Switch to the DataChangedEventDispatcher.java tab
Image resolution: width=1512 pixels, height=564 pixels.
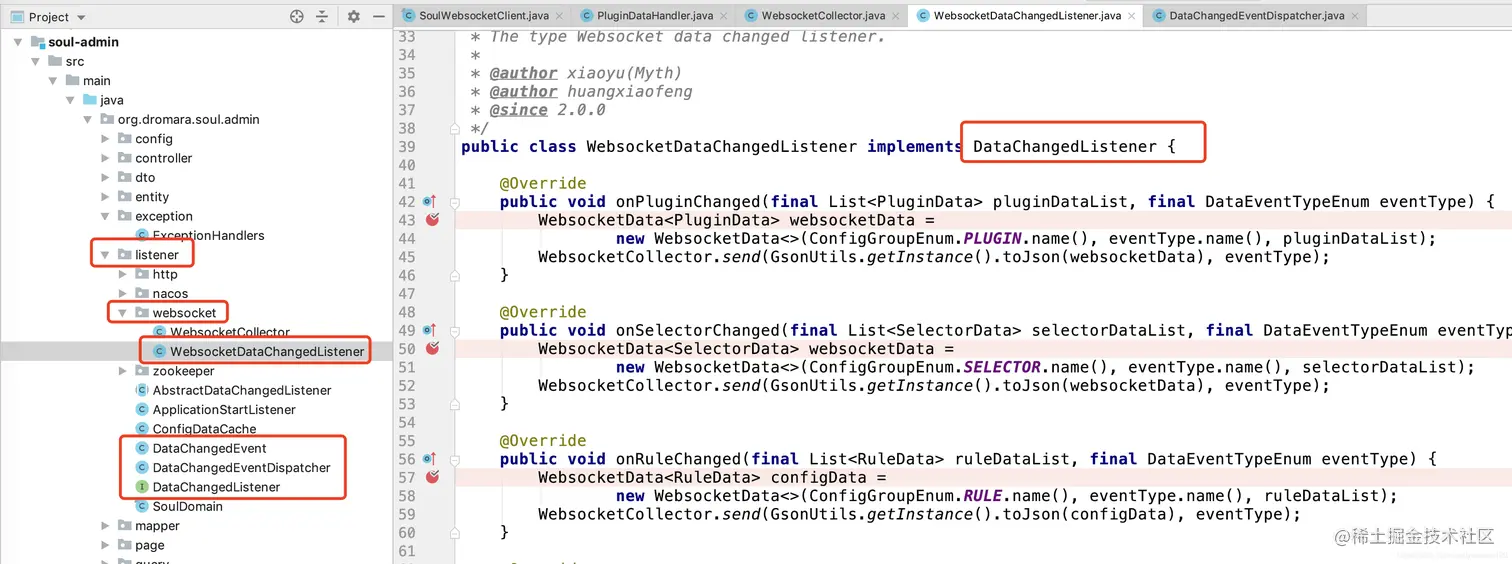1256,16
